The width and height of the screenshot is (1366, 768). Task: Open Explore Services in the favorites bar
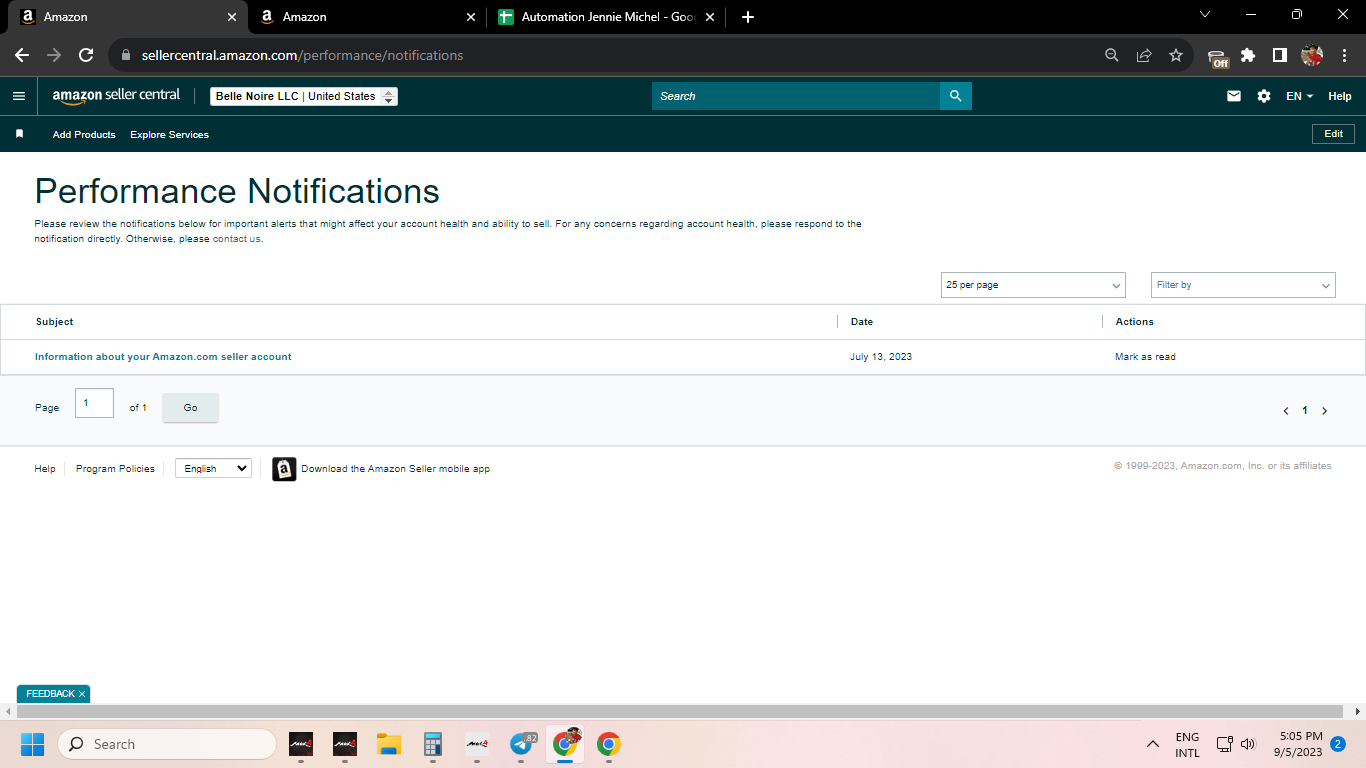[x=169, y=134]
